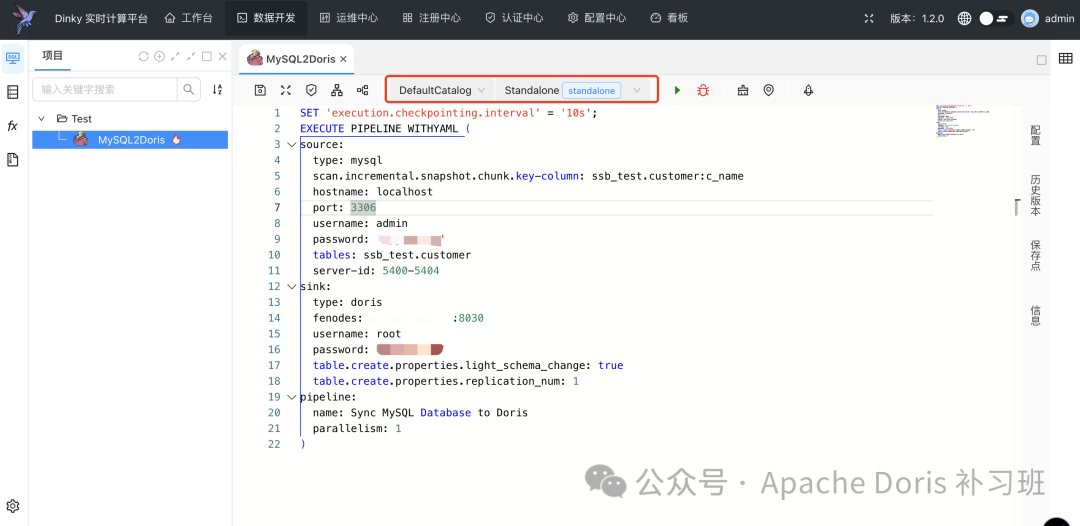This screenshot has height=526, width=1080.
Task: Open the 配置 configuration side tab
Action: [1035, 136]
